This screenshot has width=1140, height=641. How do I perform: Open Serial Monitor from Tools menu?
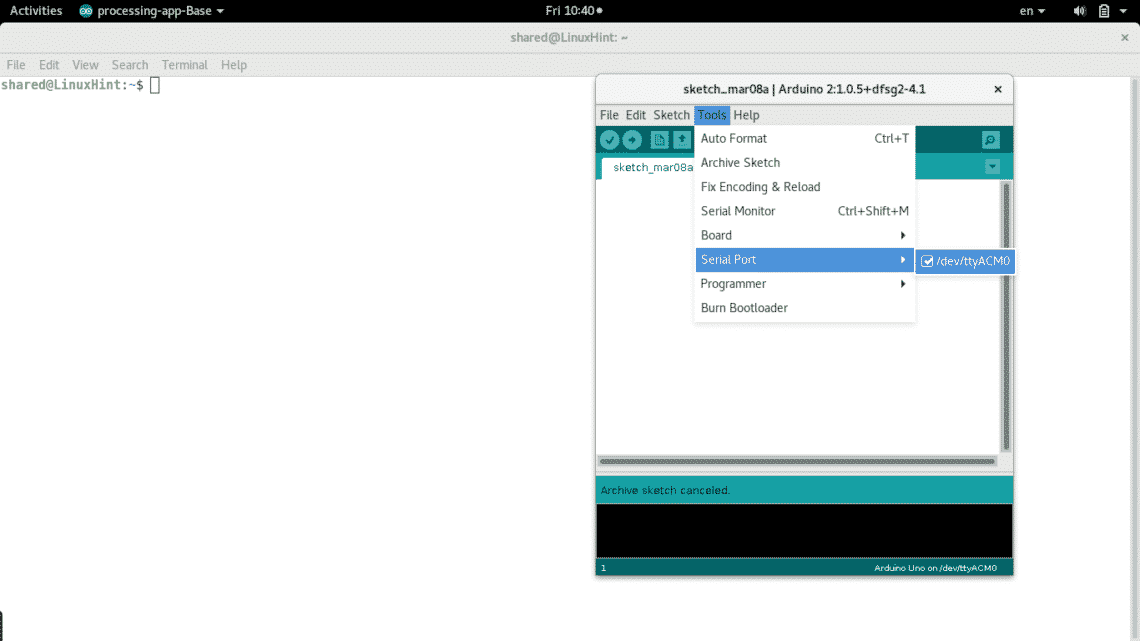[805, 211]
